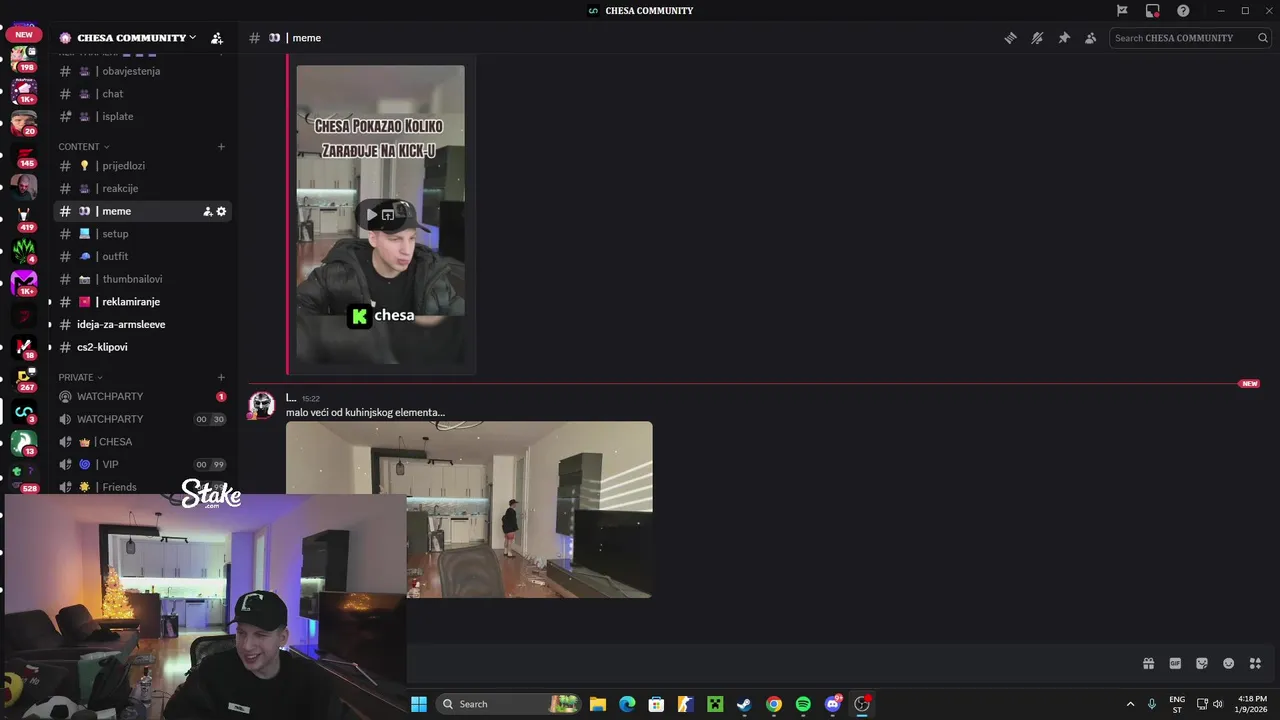This screenshot has width=1280, height=720.
Task: Search in CHESA COMMUNITY field
Action: point(1190,38)
